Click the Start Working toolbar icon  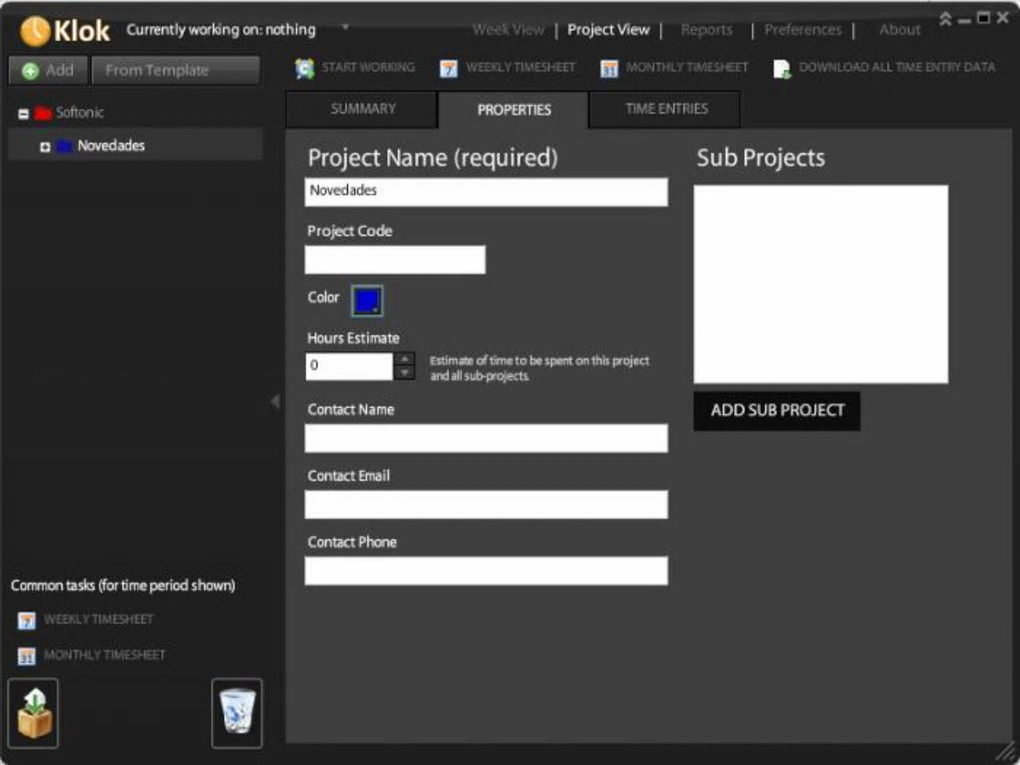(304, 68)
